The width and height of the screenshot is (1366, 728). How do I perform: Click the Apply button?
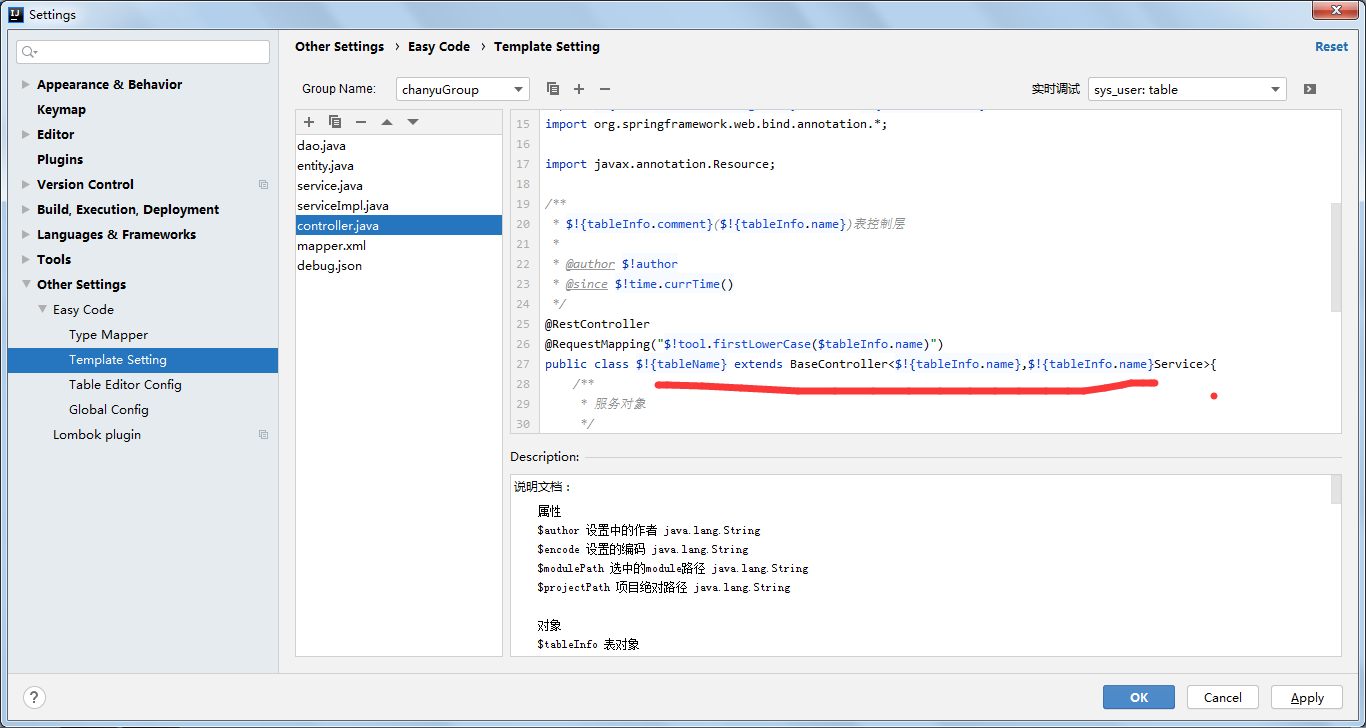[1307, 697]
